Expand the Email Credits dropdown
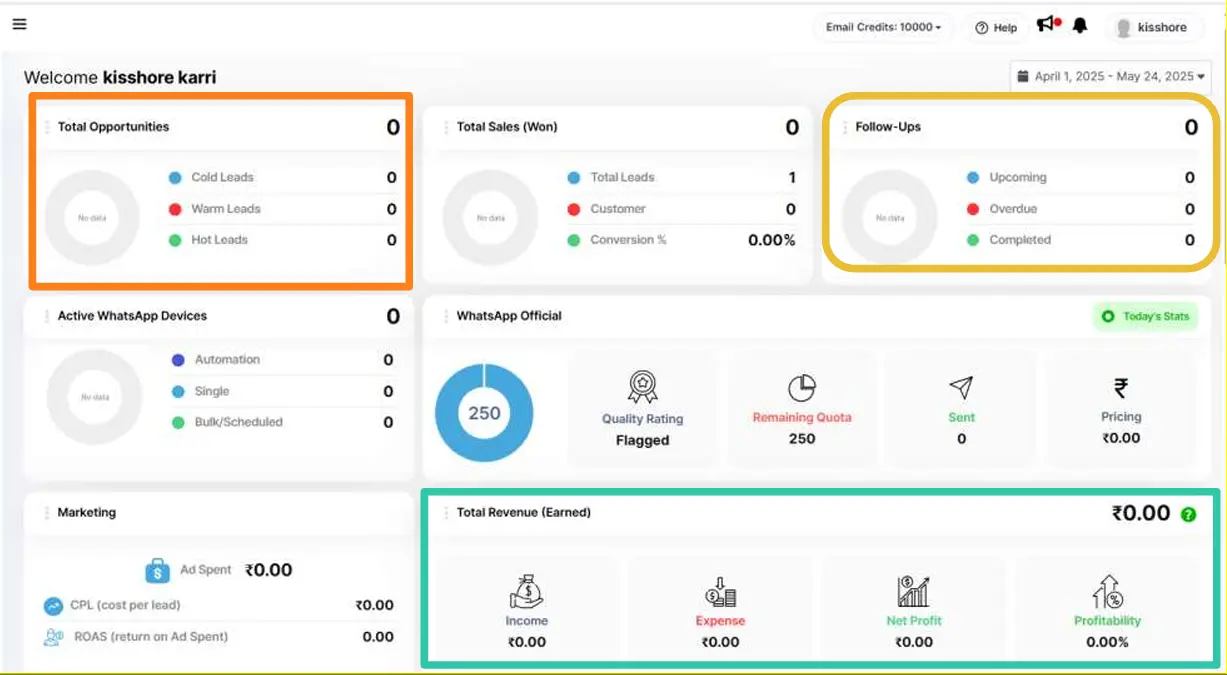This screenshot has height=675, width=1227. point(883,27)
